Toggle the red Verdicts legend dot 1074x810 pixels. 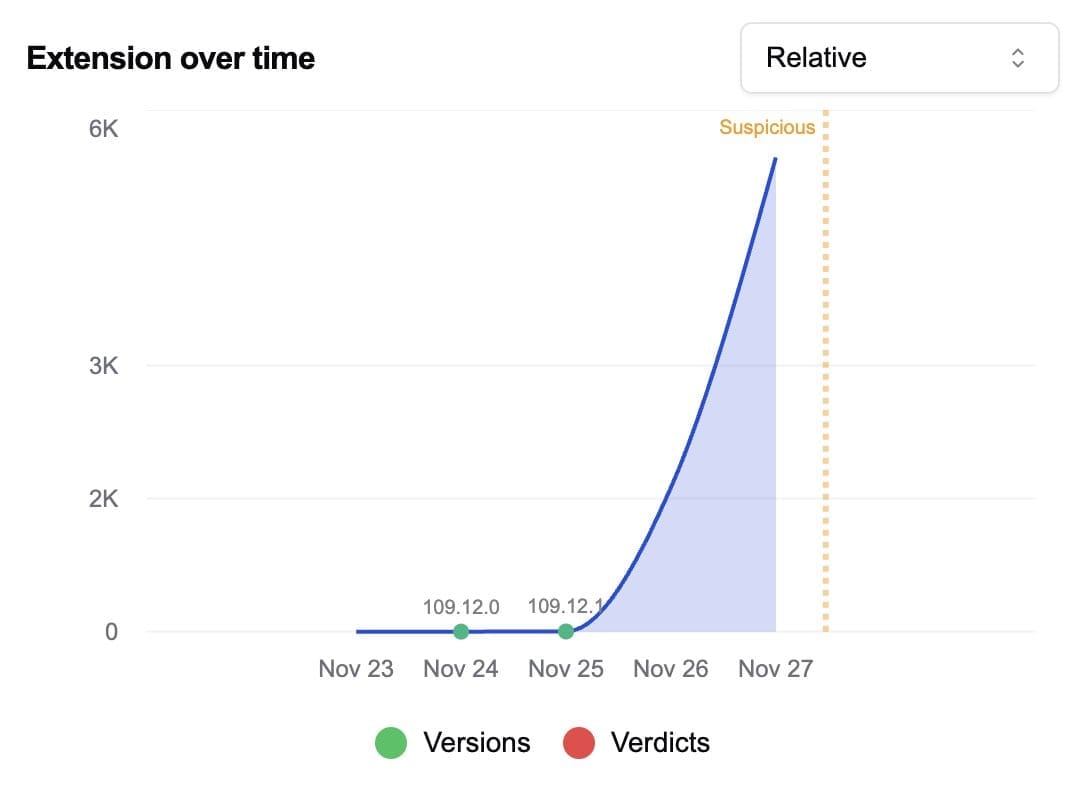click(579, 743)
